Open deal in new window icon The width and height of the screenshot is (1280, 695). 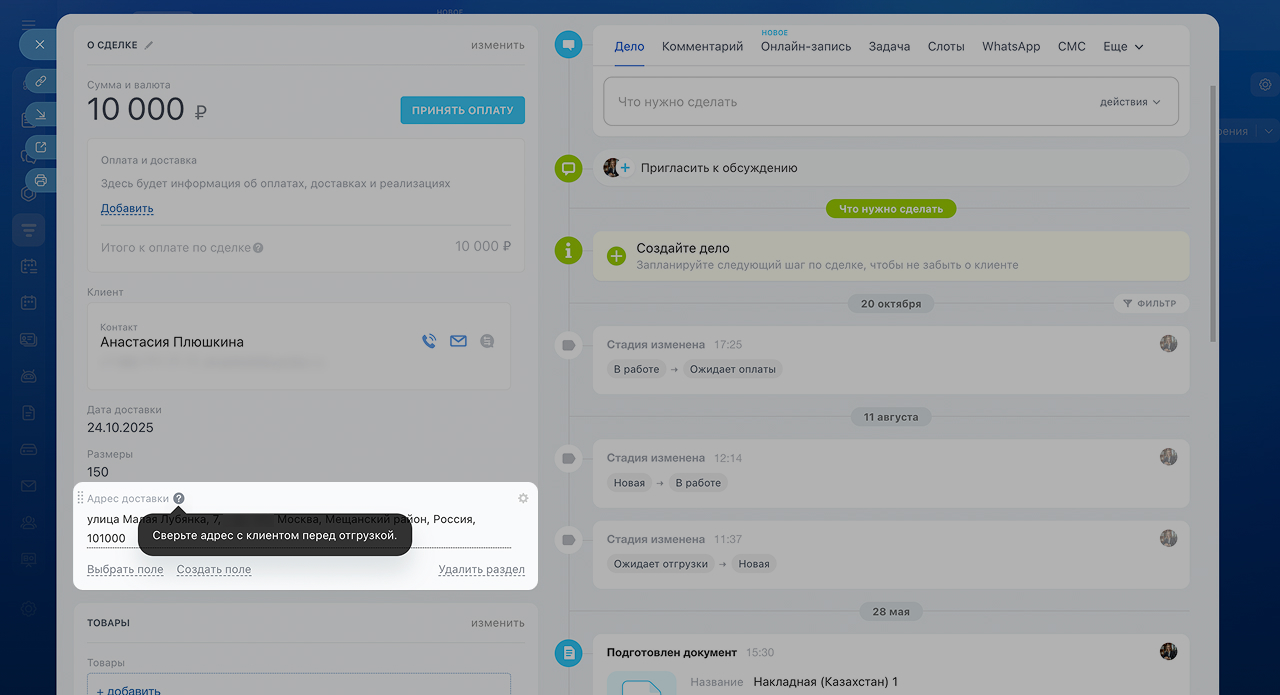[x=40, y=147]
